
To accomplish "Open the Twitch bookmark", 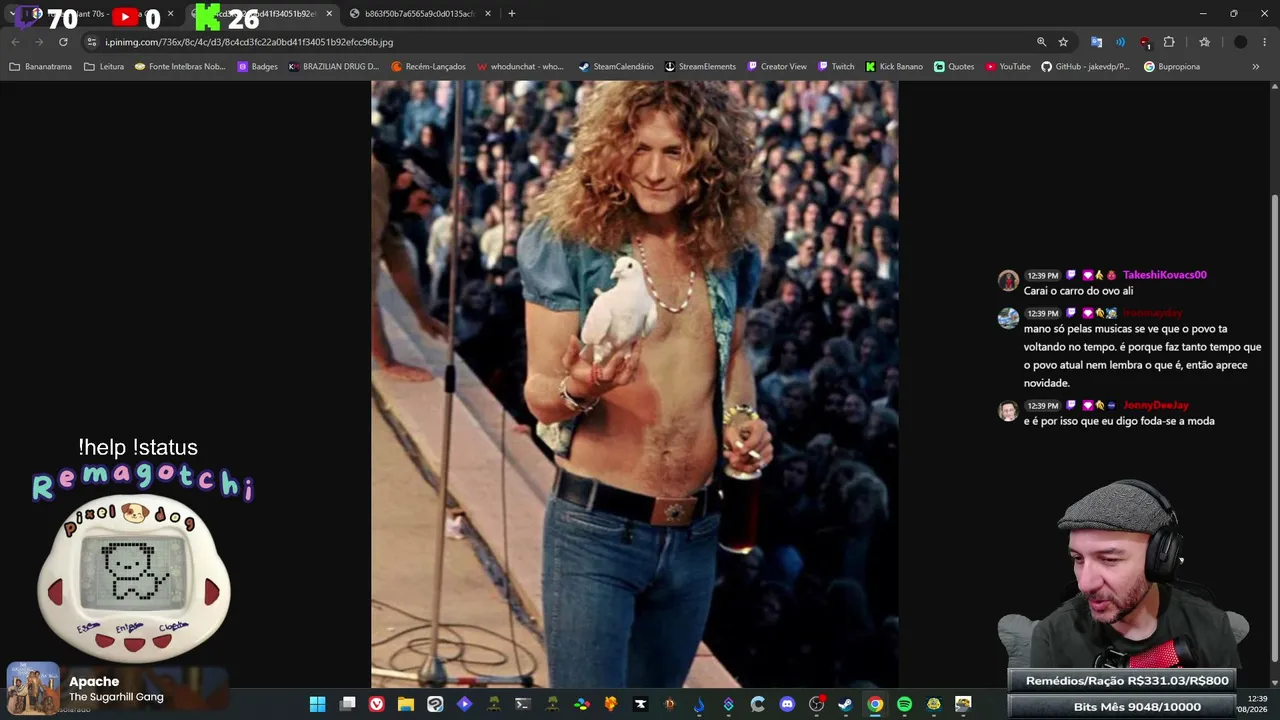I will (x=836, y=67).
